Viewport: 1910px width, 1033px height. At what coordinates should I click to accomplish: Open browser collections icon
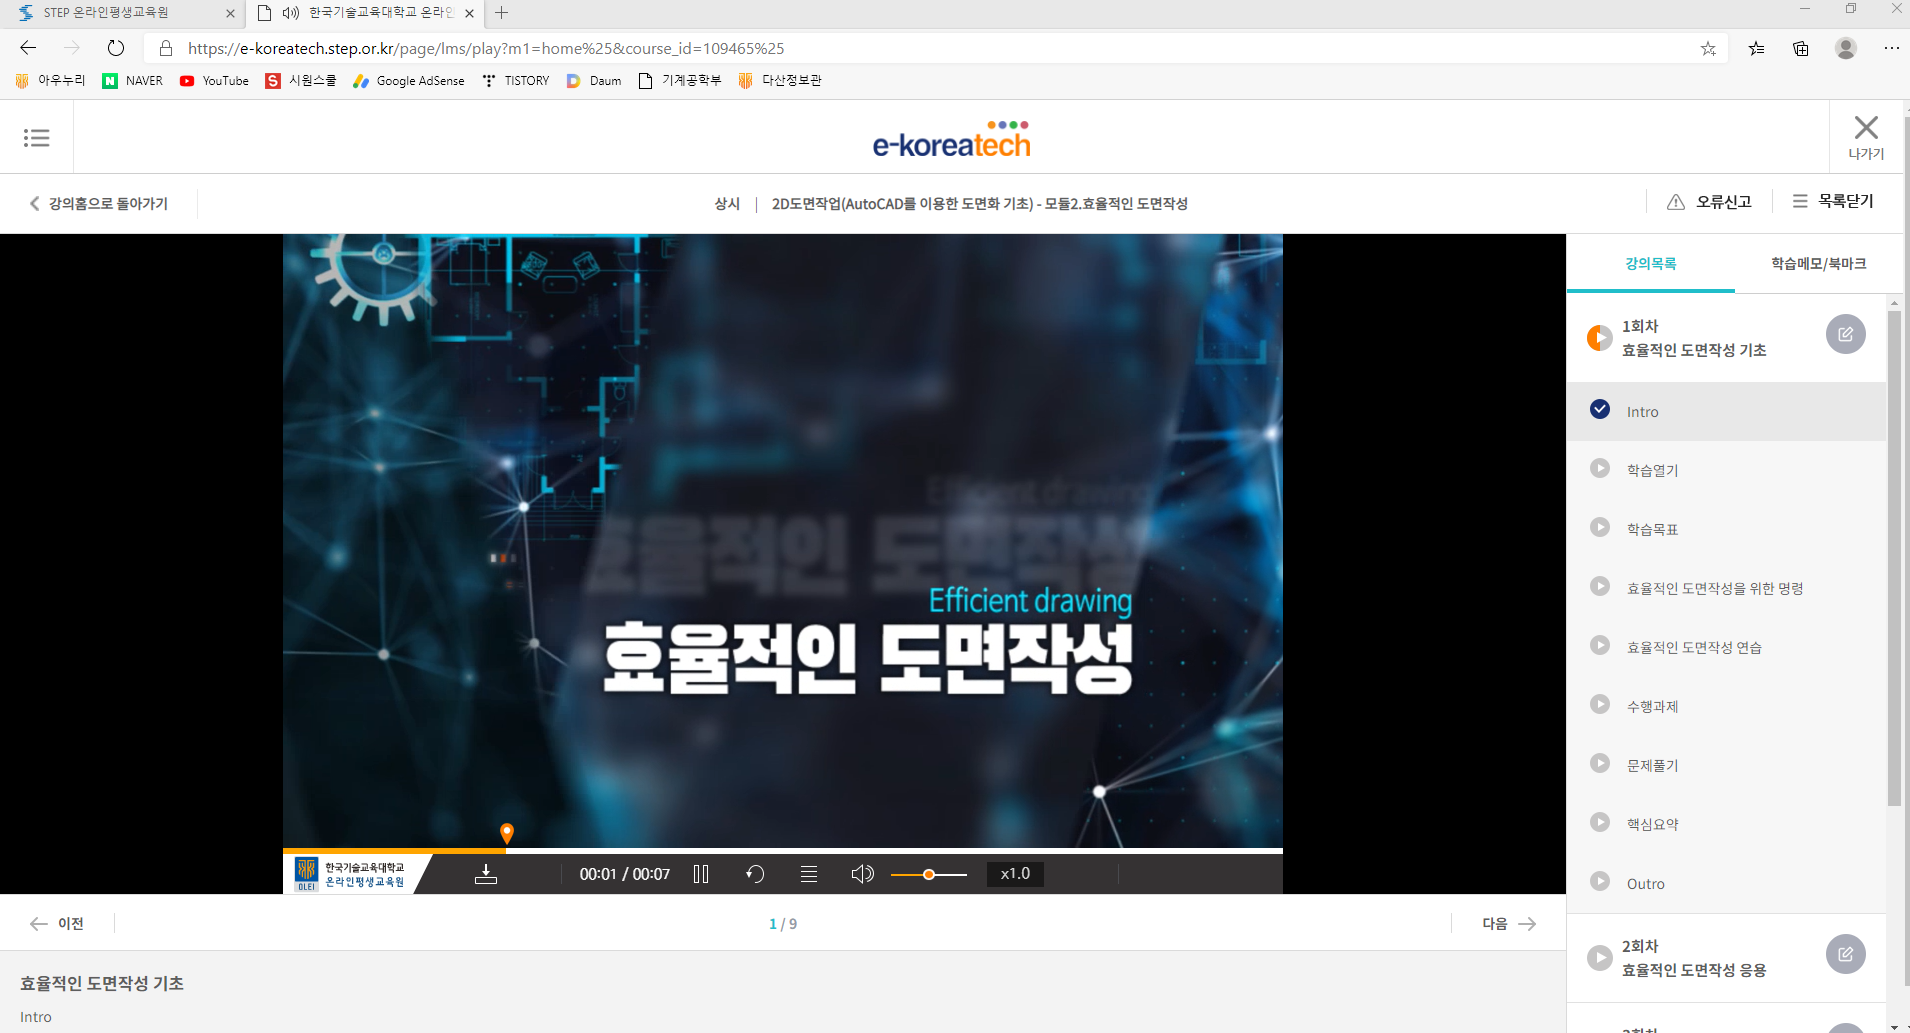pos(1801,48)
